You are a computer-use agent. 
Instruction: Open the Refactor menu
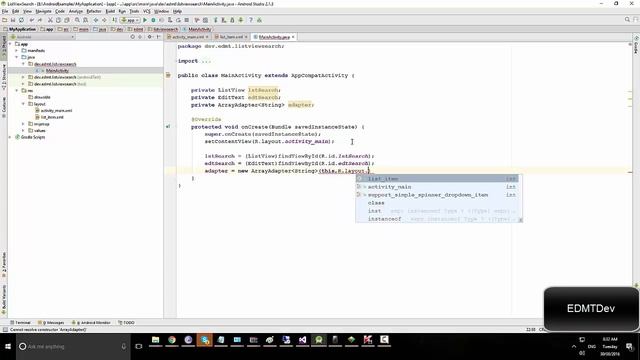point(94,11)
